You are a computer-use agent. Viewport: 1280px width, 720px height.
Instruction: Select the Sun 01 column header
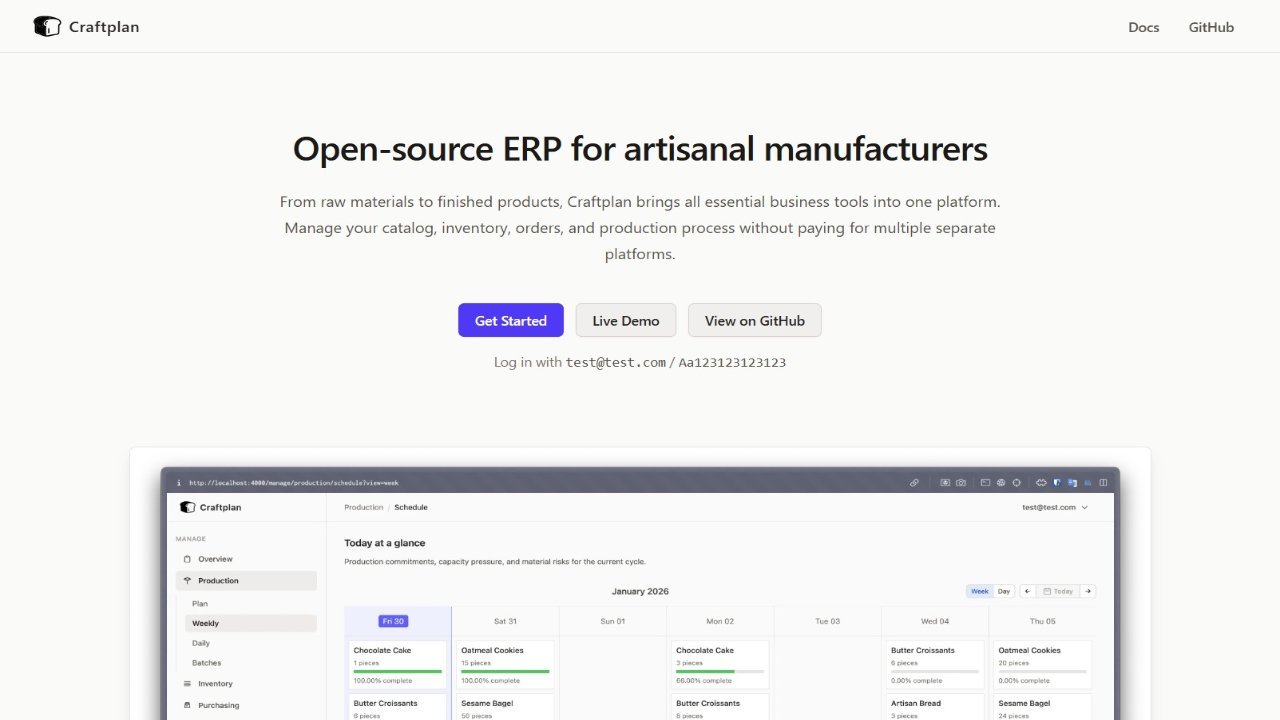tap(613, 621)
